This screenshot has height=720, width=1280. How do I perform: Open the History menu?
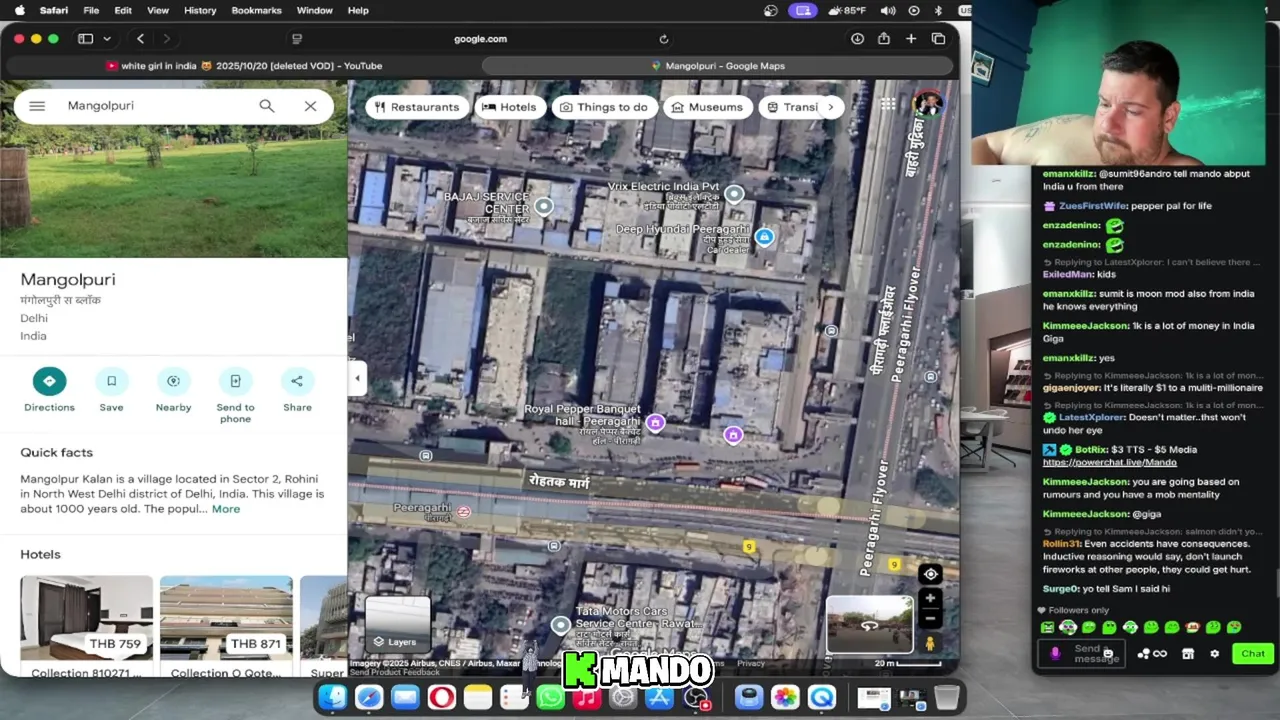(x=200, y=10)
